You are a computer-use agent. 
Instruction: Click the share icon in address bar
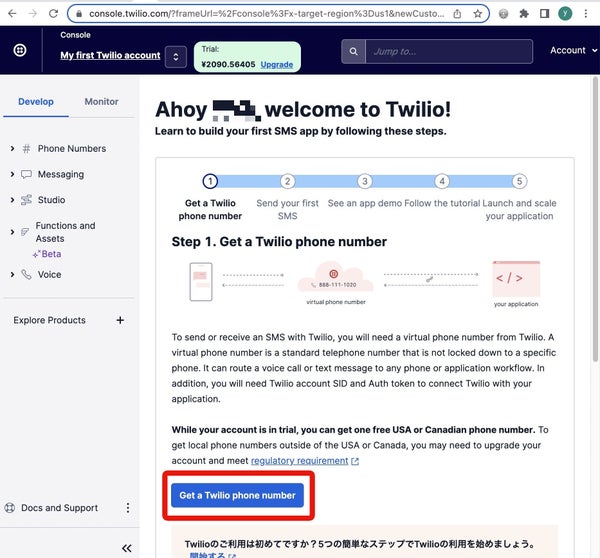click(x=457, y=14)
